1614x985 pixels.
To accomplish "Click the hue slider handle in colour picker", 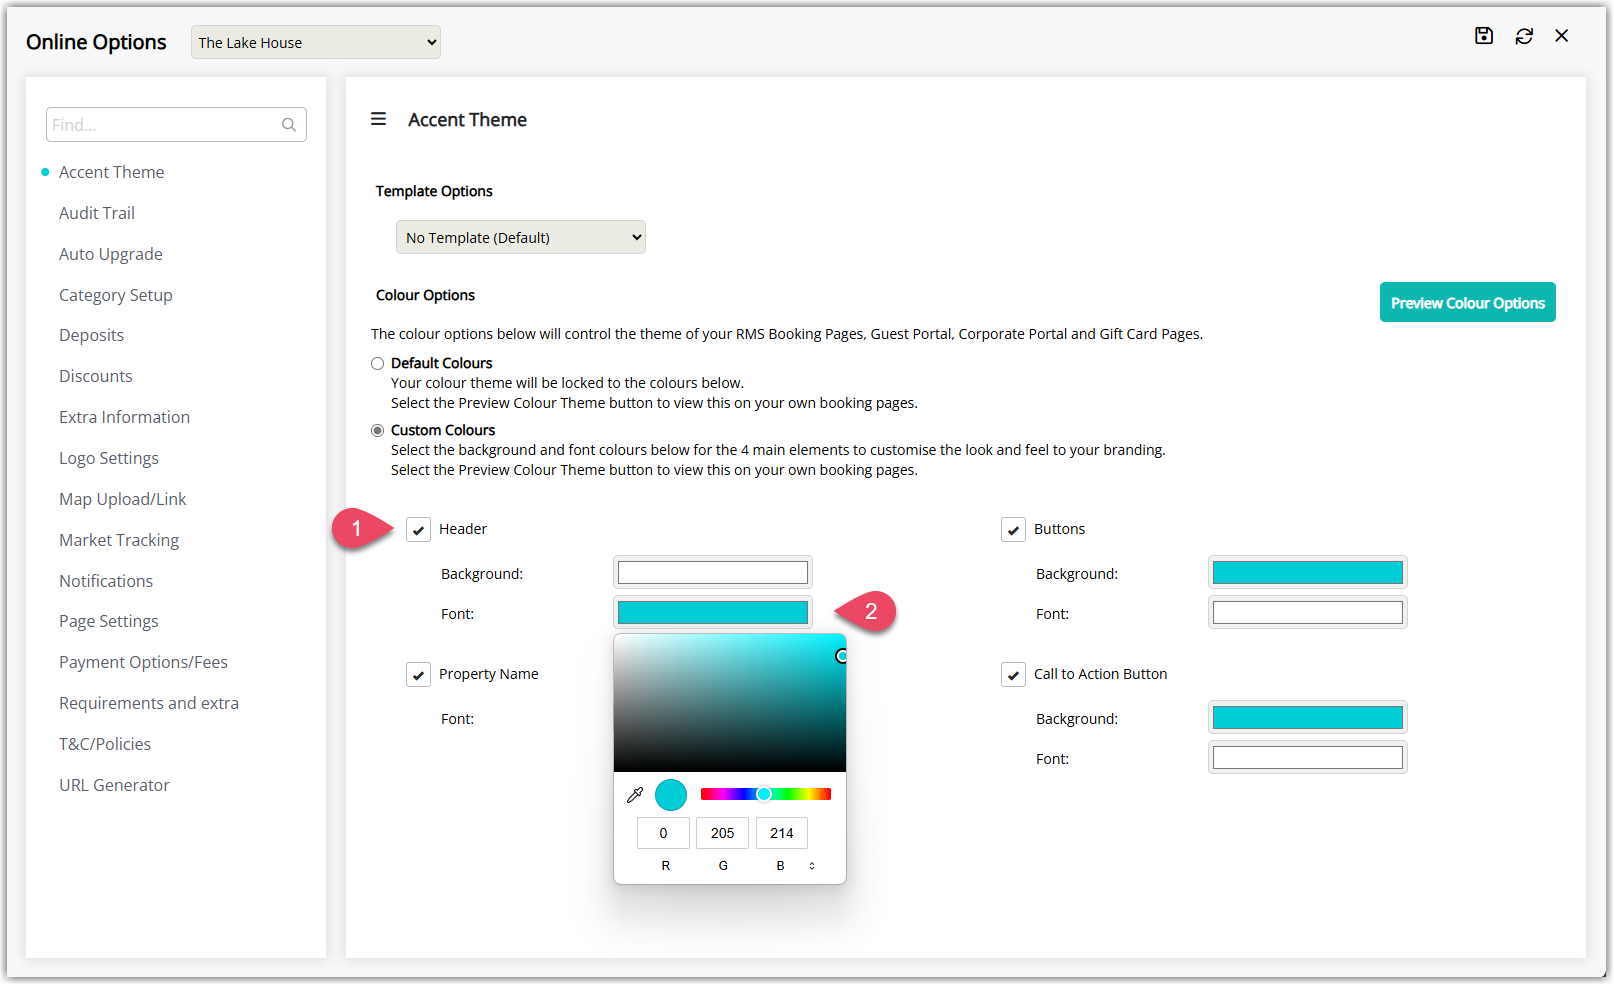I will (764, 794).
